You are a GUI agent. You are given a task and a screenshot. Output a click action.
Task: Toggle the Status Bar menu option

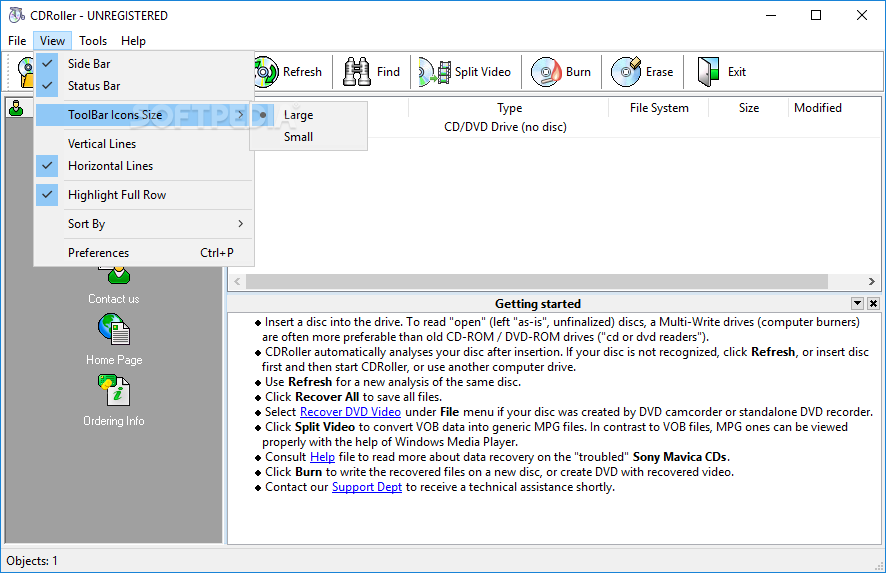(144, 86)
